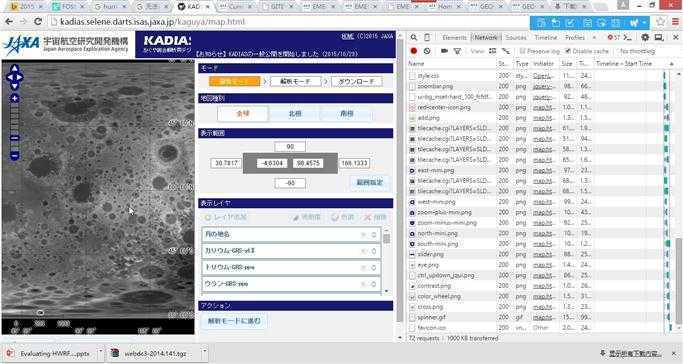Screen dimensions: 683x364
Task: Zoom in with the map plus button
Action: click(14, 98)
